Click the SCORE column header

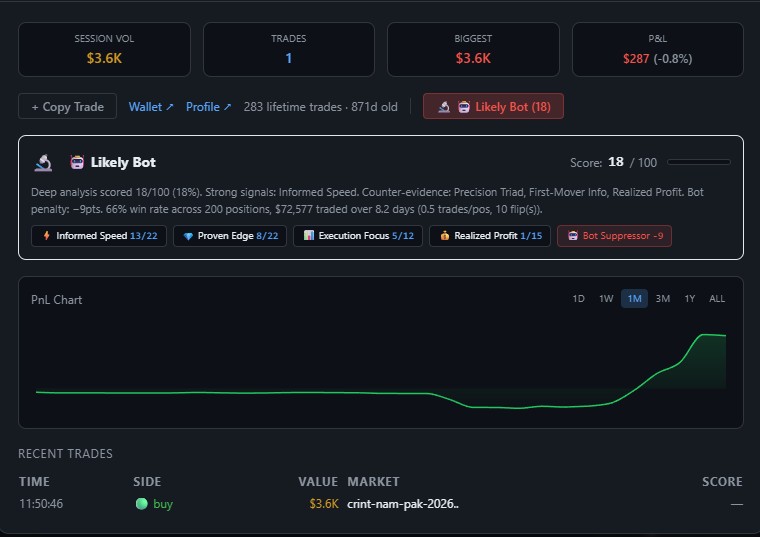[x=722, y=481]
